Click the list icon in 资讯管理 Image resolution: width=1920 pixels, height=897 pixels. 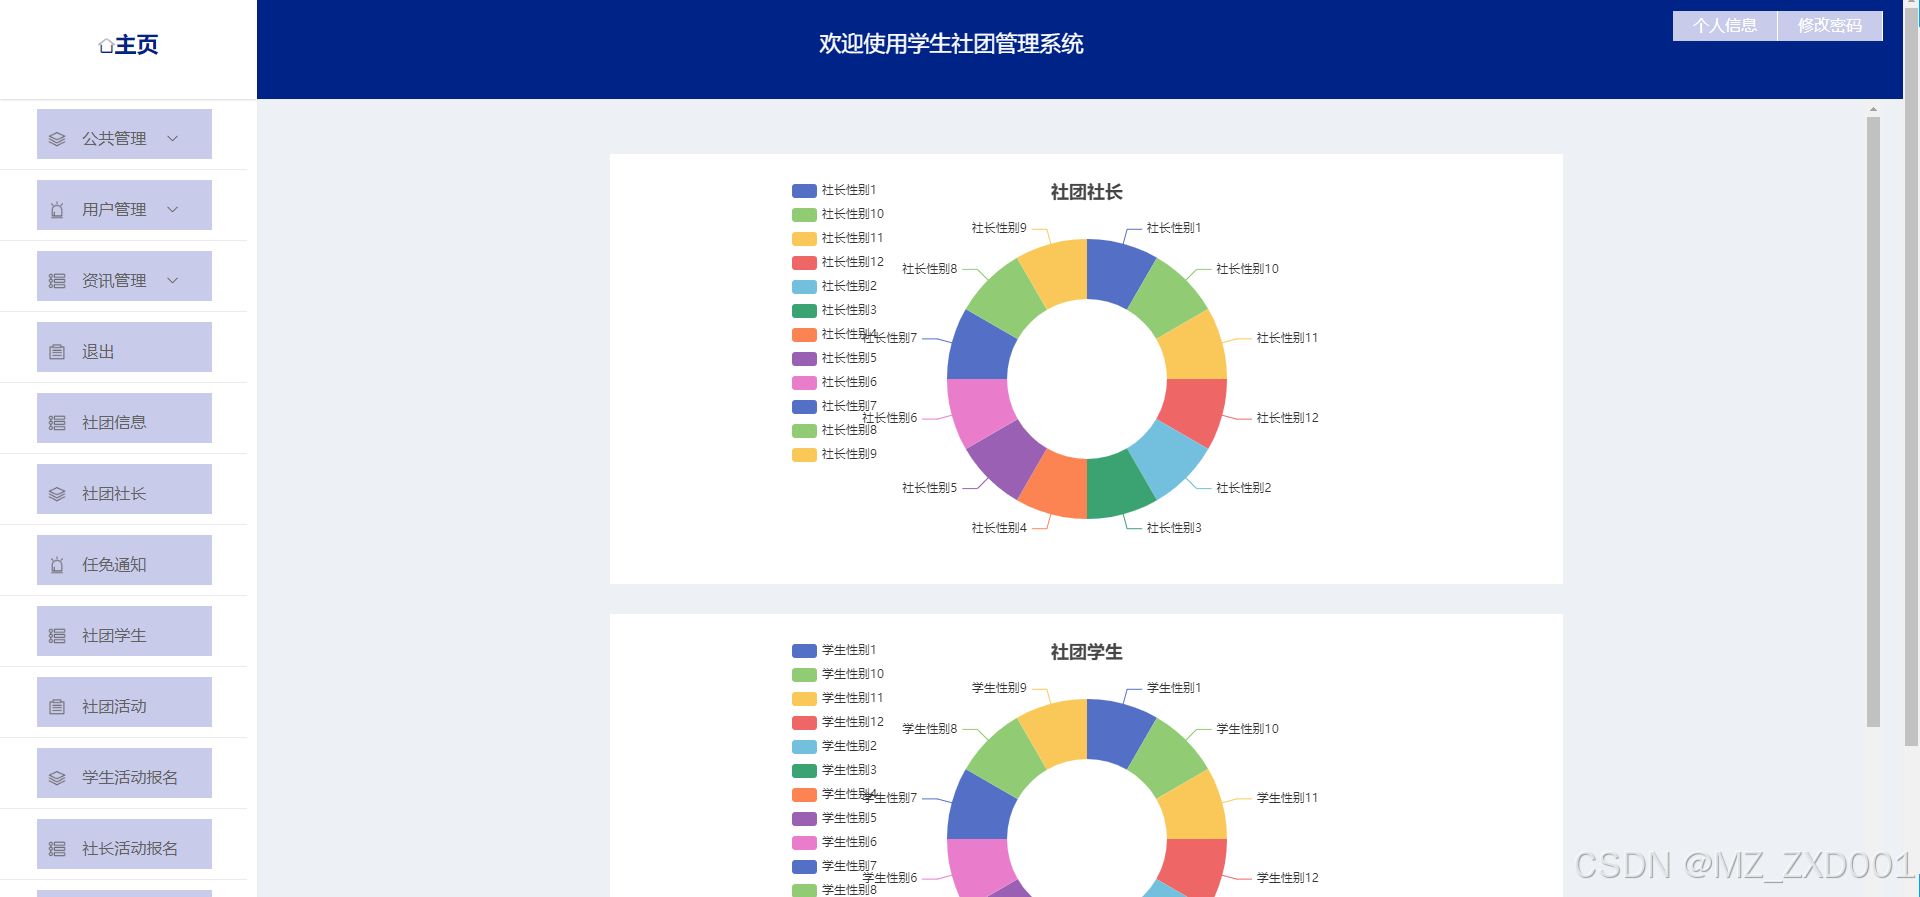coord(57,281)
